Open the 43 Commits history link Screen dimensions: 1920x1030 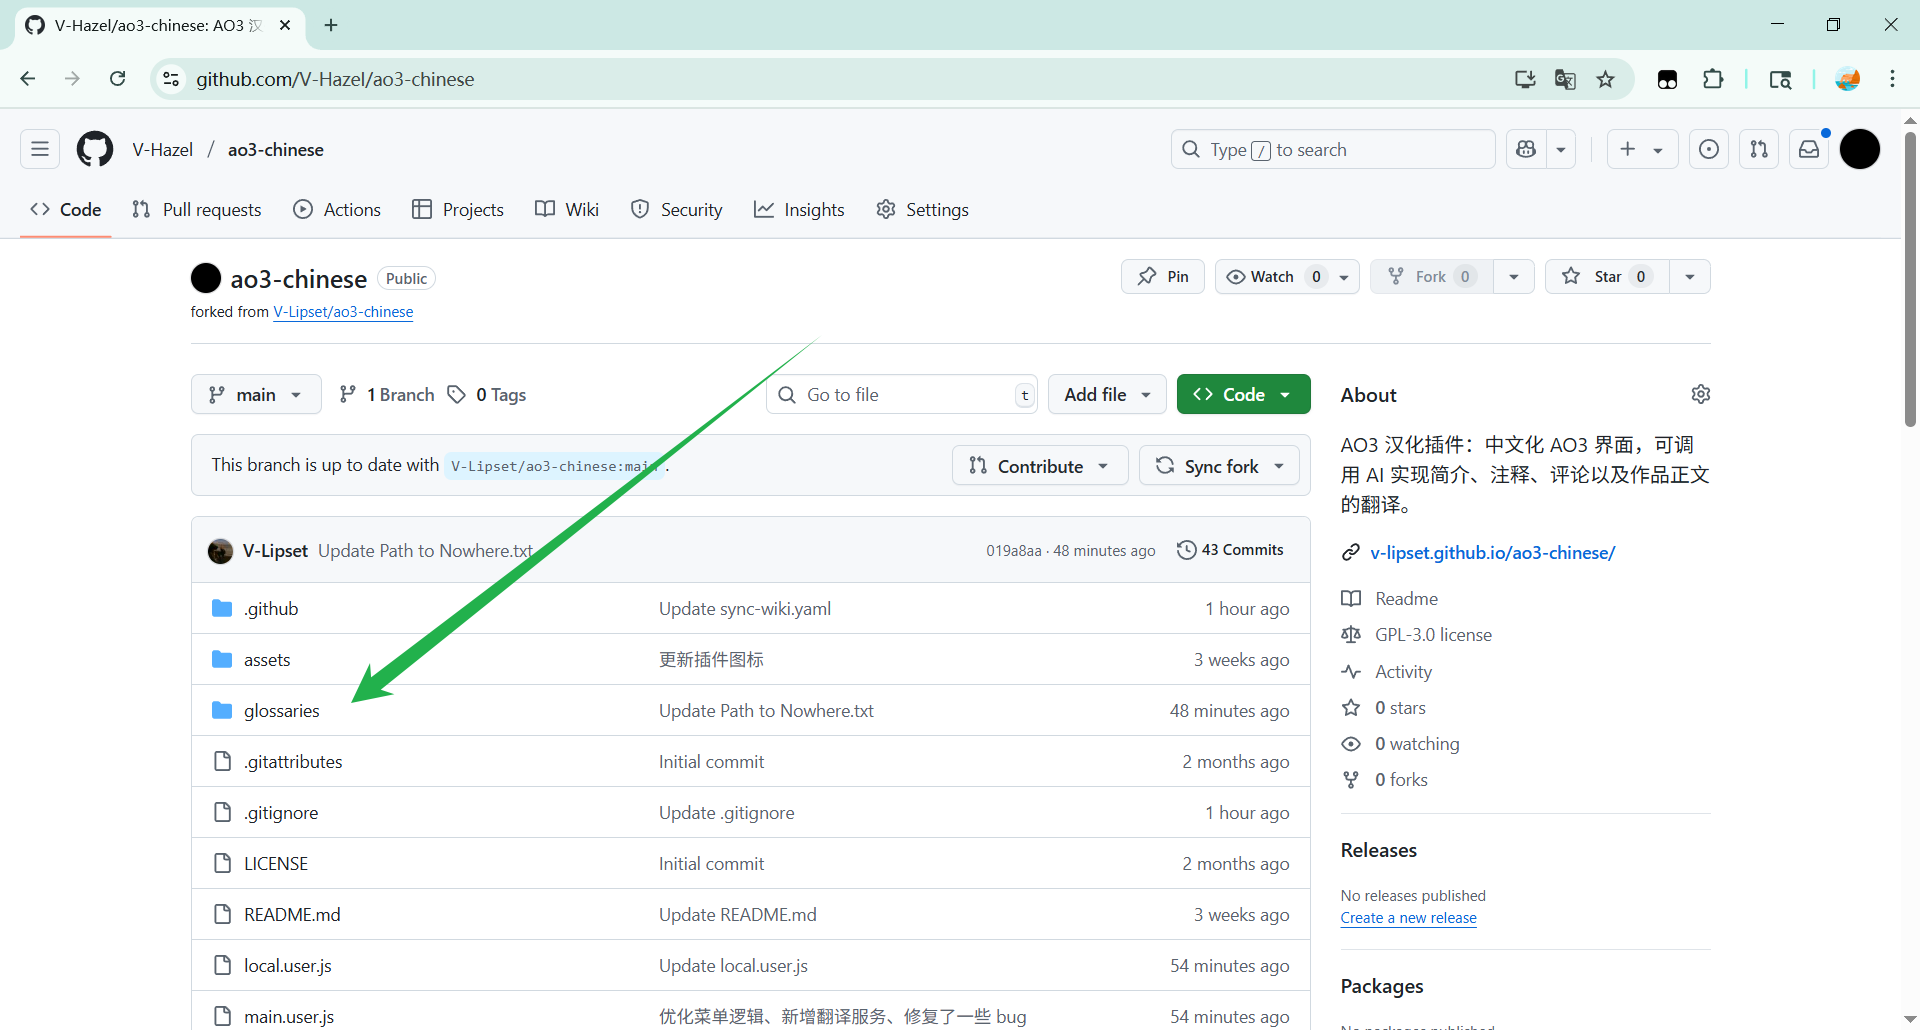coord(1230,550)
